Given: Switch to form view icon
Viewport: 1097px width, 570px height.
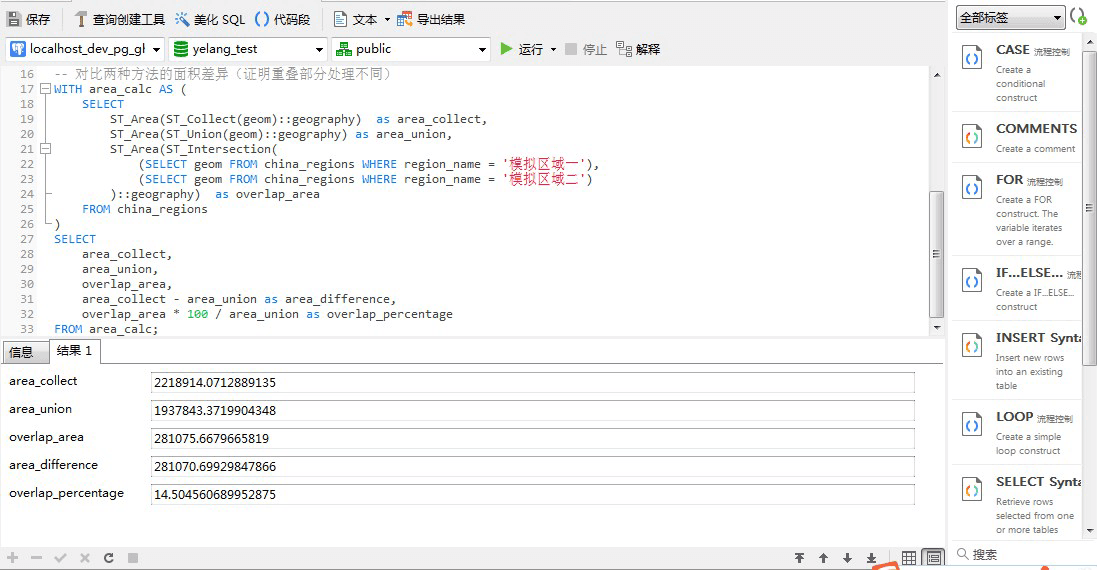Looking at the screenshot, I should tap(933, 557).
